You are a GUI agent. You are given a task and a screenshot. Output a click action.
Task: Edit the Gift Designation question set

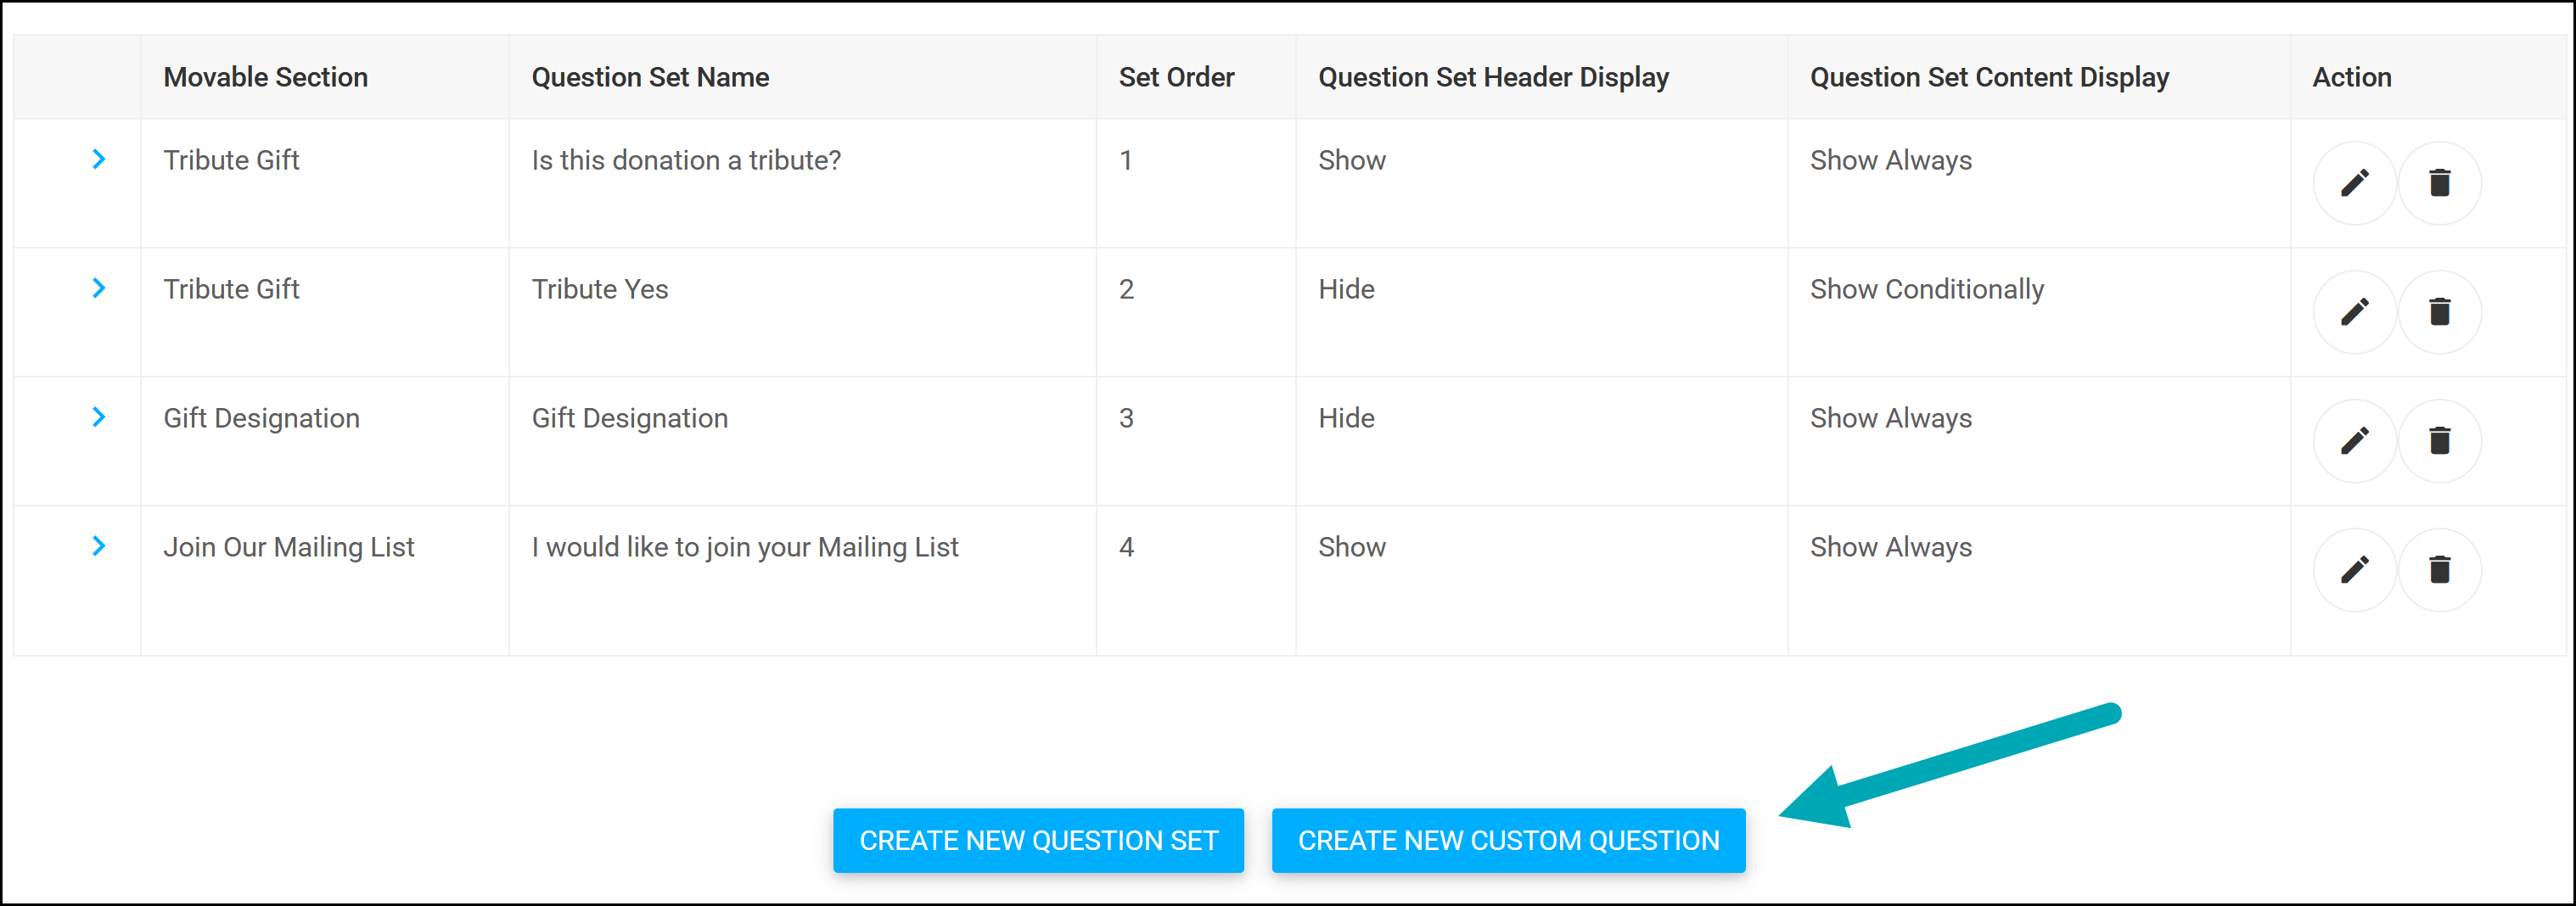2354,441
